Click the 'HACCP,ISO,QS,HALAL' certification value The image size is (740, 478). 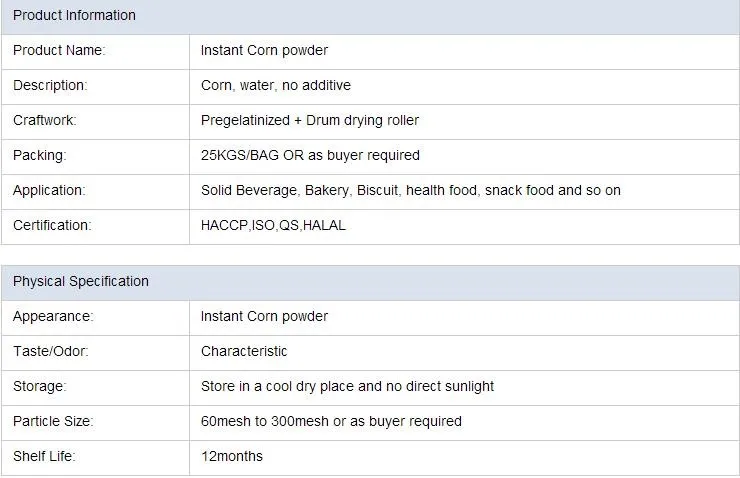273,225
